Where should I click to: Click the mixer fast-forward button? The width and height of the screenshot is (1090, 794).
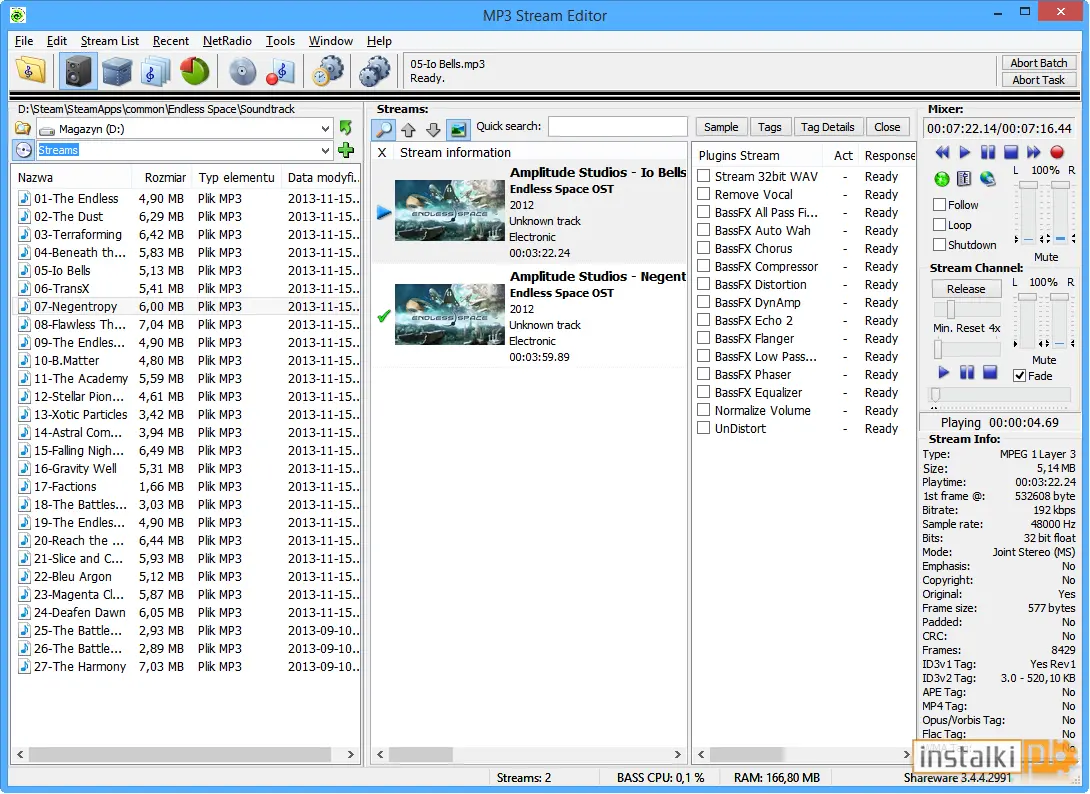[1034, 152]
